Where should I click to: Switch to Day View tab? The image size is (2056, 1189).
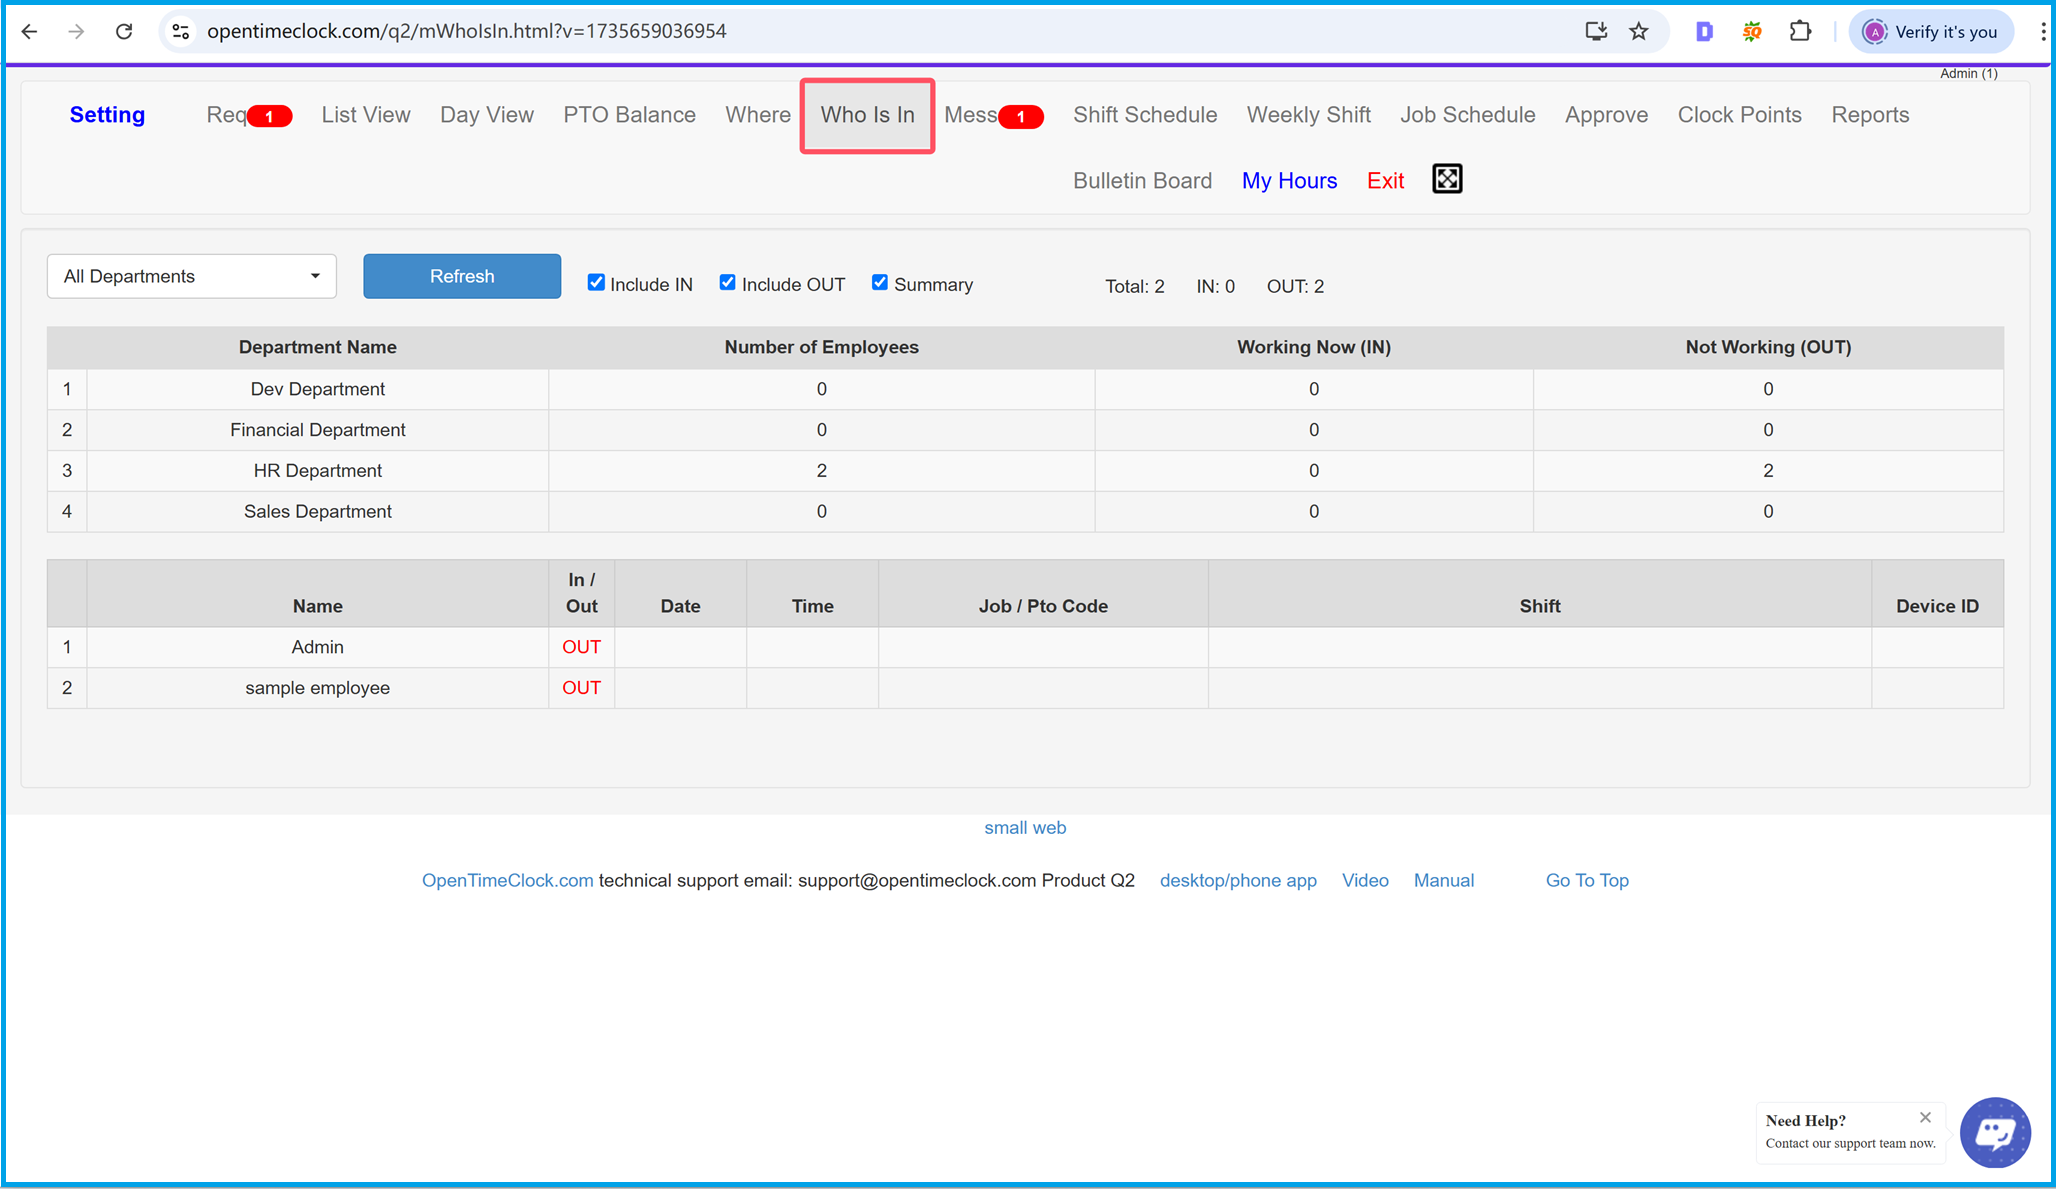(x=487, y=115)
